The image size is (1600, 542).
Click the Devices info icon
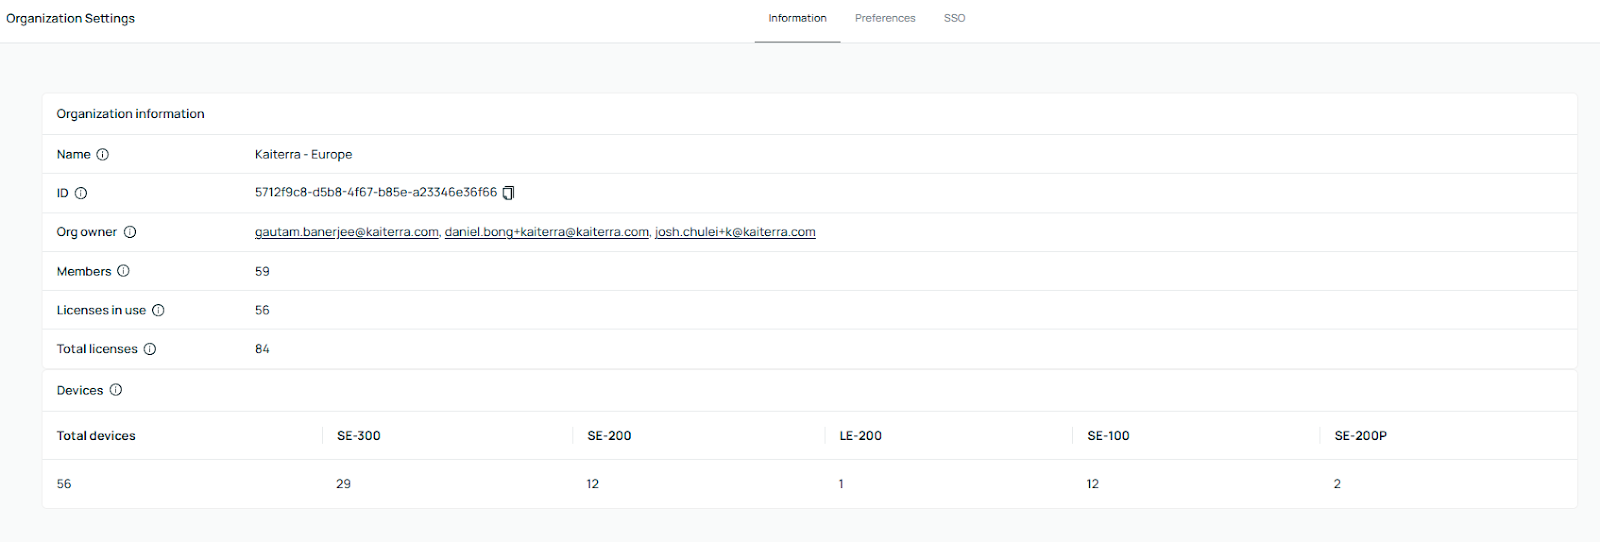(x=116, y=390)
